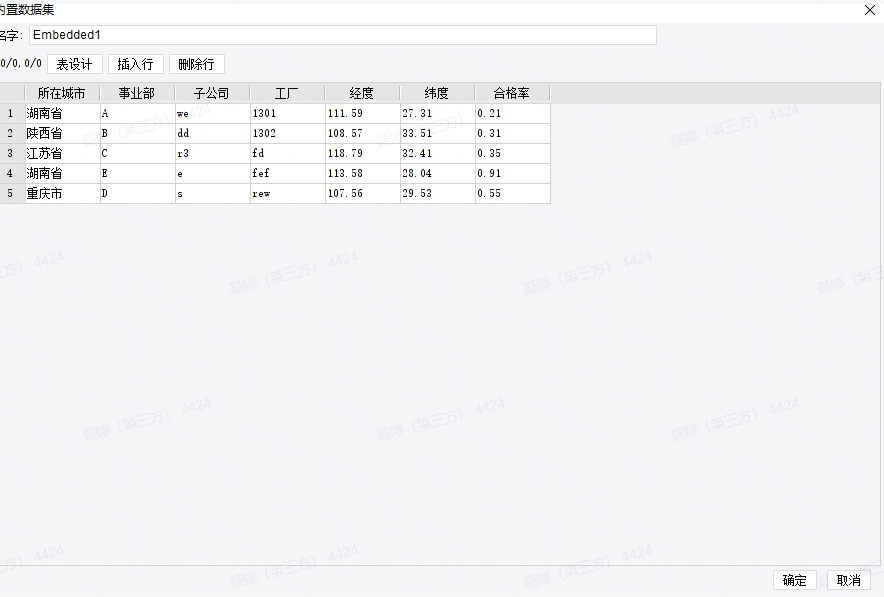The image size is (884, 597).
Task: Open the 表设计 table design button
Action: [74, 64]
